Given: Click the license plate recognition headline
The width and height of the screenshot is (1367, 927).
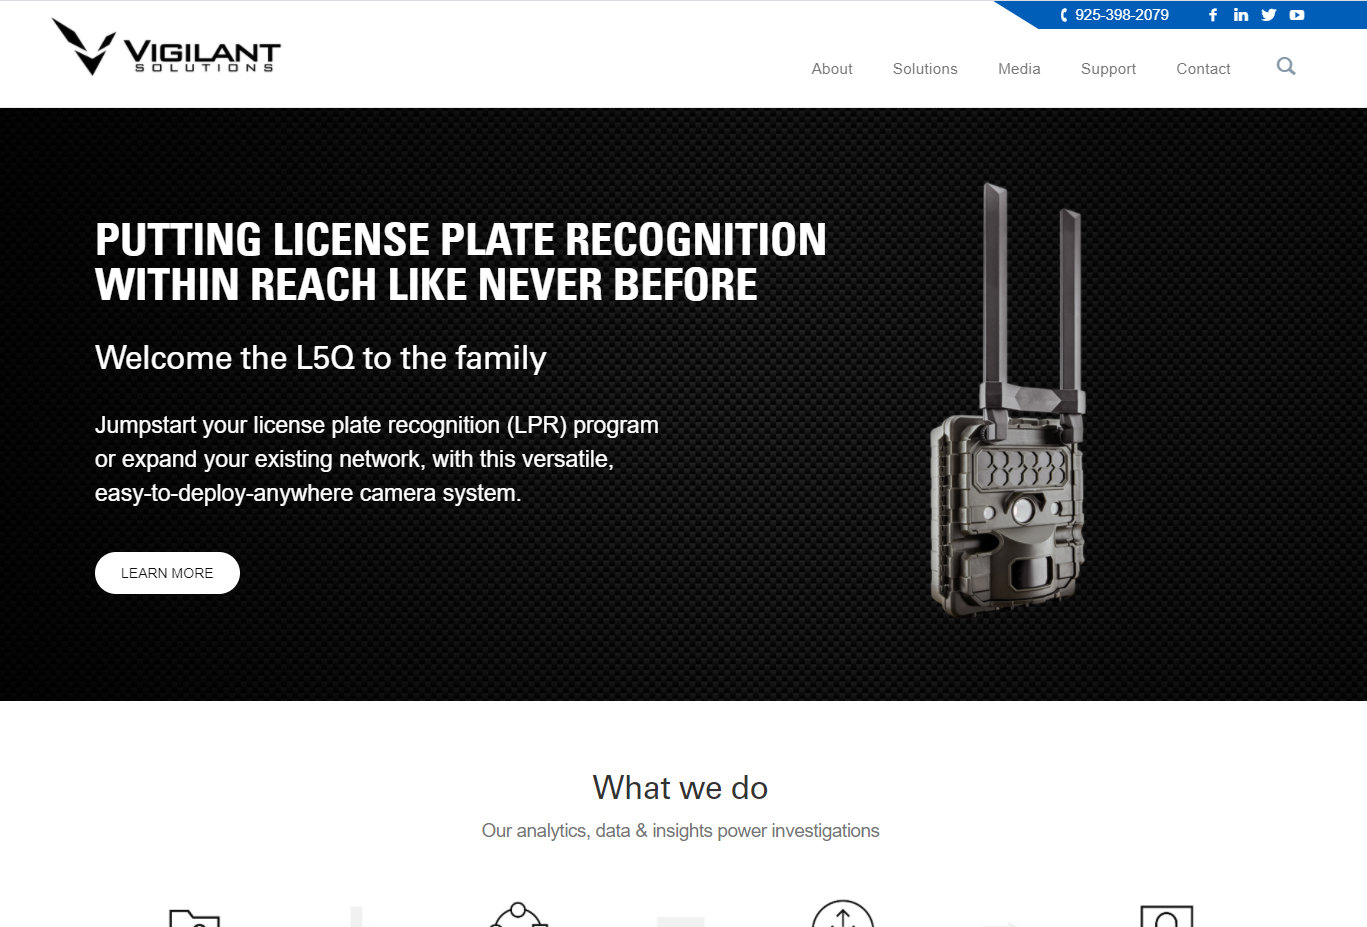Looking at the screenshot, I should click(x=461, y=262).
